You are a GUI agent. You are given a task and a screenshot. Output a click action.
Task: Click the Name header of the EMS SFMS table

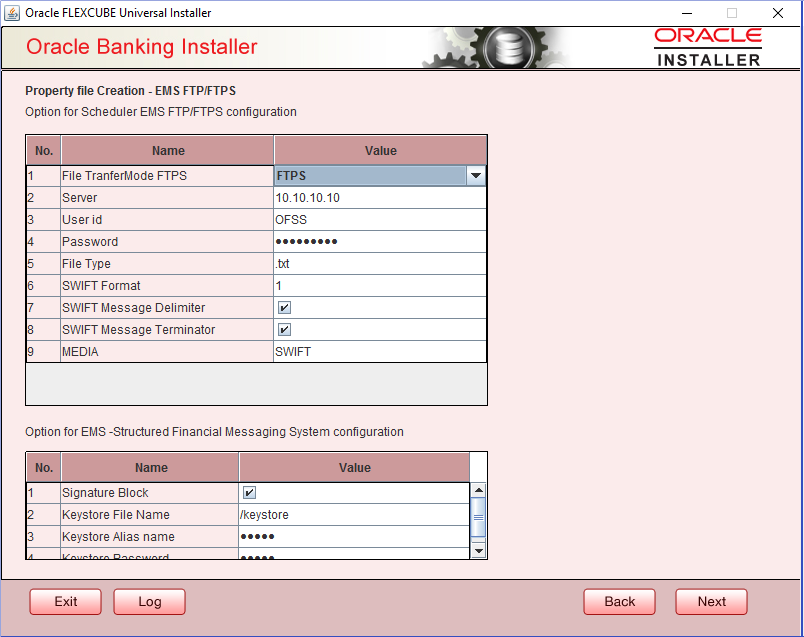tap(151, 468)
